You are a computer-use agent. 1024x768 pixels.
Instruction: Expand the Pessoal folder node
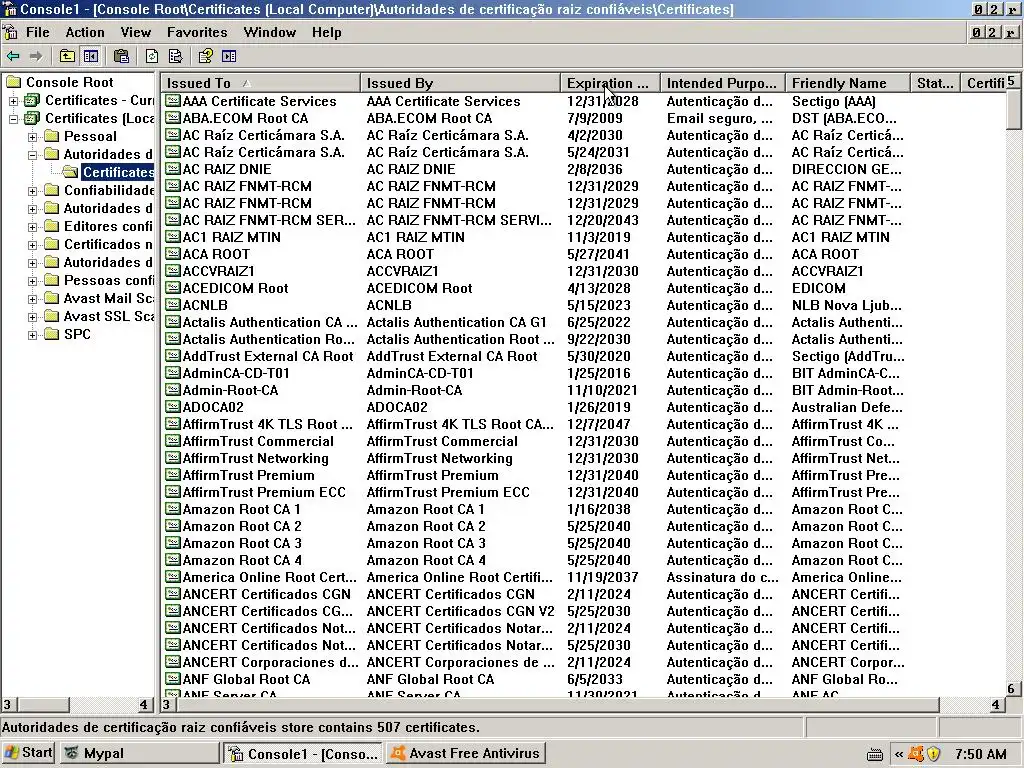coord(32,136)
